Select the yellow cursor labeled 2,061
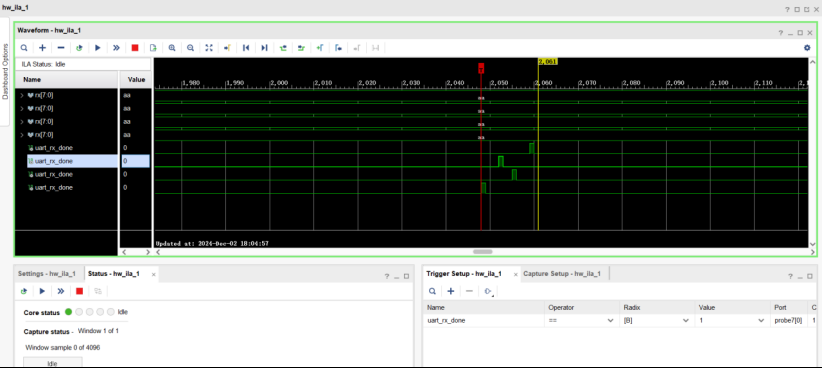Screen dimensions: 822x368 (x=547, y=61)
